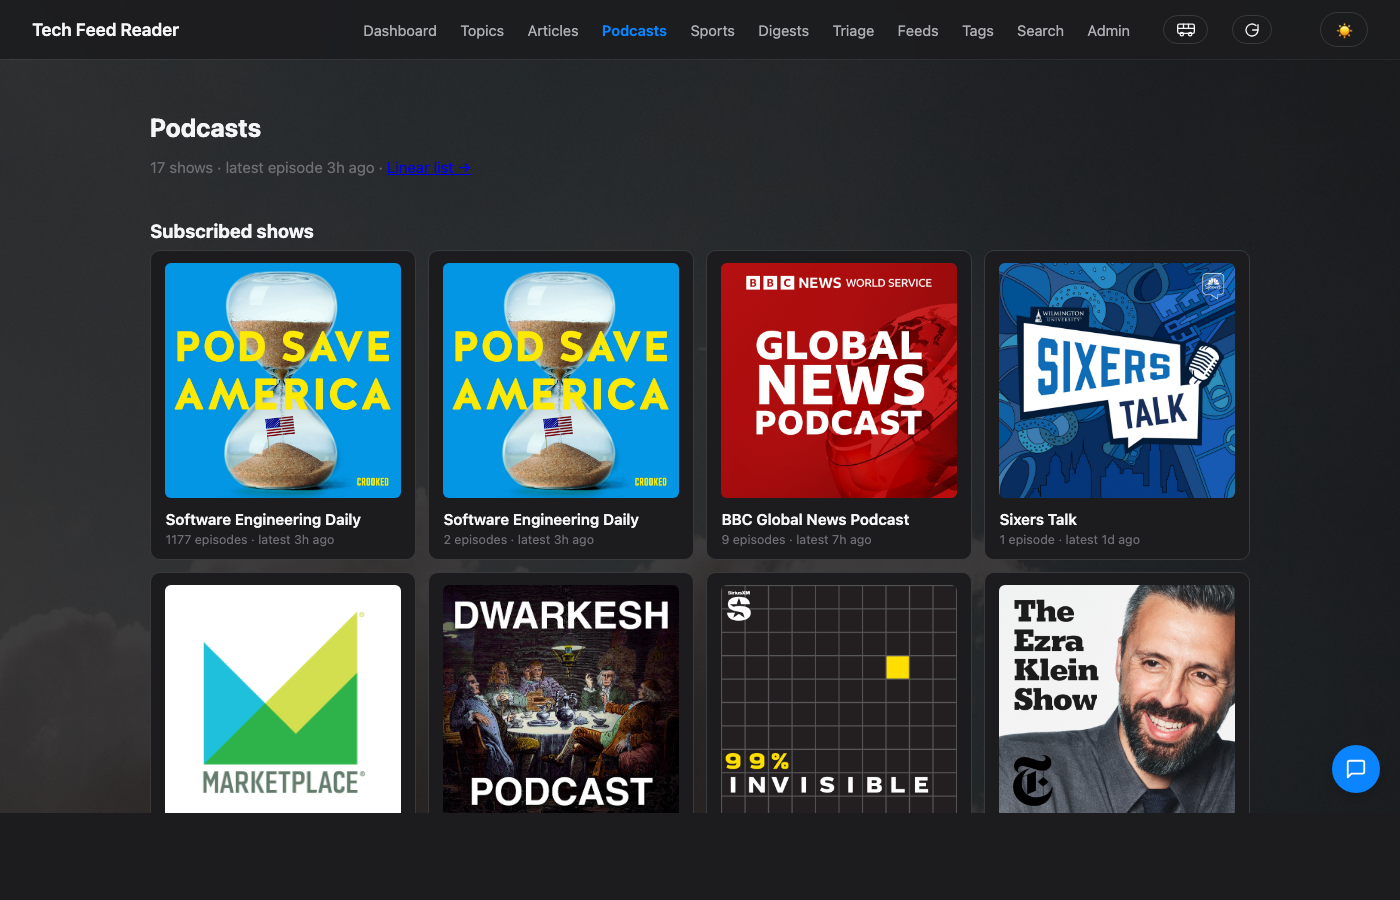The image size is (1400, 900).
Task: Open Pod Save America cover with 1177 episodes
Action: (x=283, y=380)
